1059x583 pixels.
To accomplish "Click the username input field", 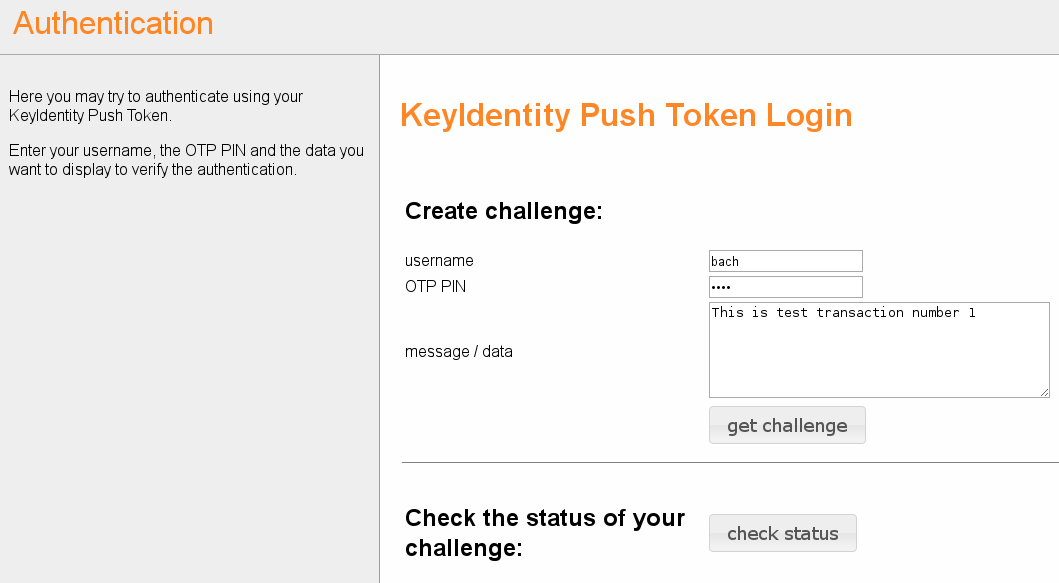I will click(x=785, y=261).
